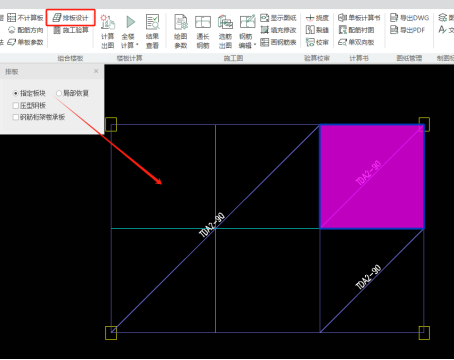Viewport: 454px width, 360px height.
Task: Click the 裂缝 crack check icon
Action: tap(310, 30)
